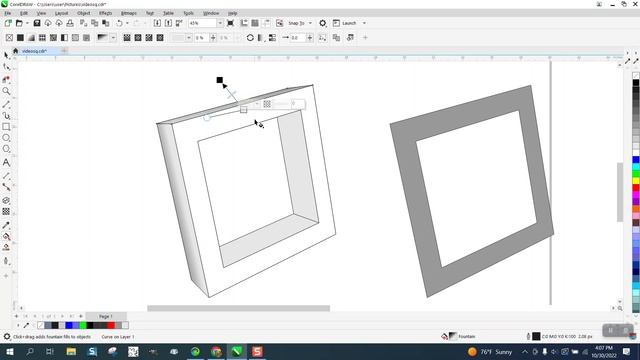Expand the Undo history dropdown arrow
640x360 pixels.
(x=127, y=23)
